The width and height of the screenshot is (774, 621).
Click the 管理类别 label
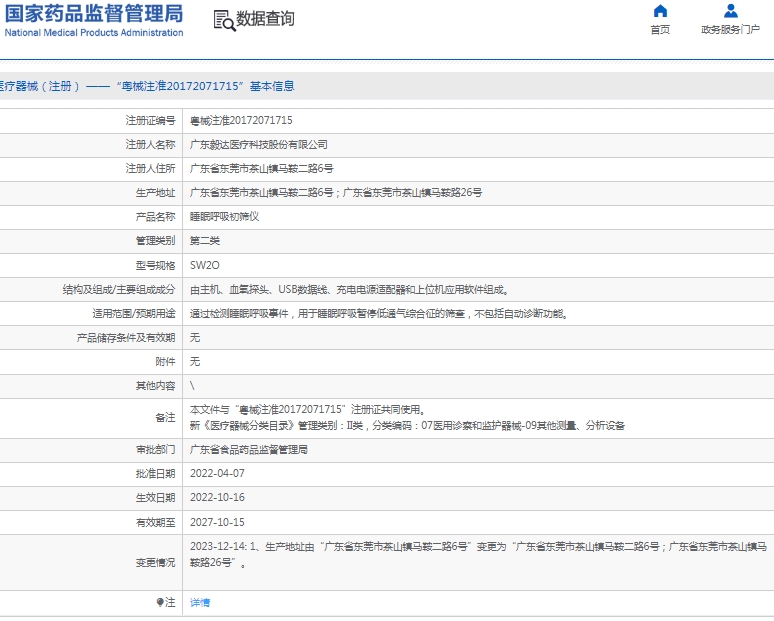[155, 241]
